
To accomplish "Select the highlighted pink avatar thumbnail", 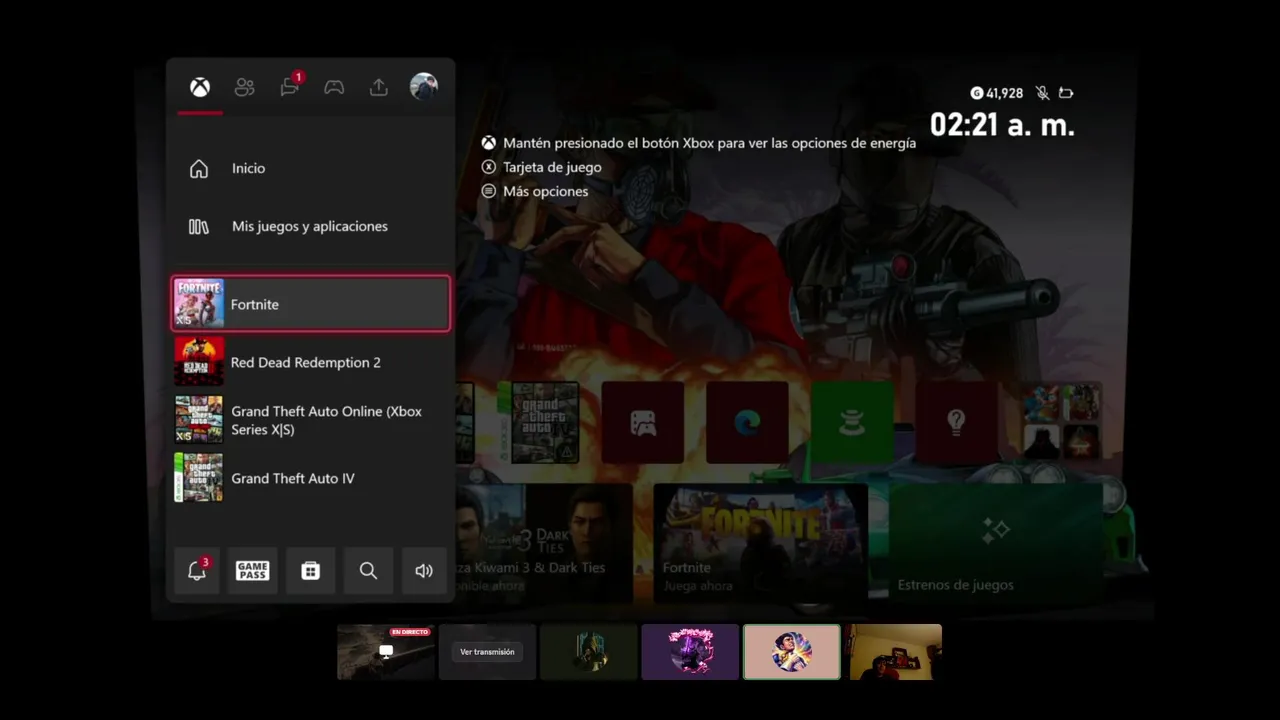I will (x=792, y=652).
